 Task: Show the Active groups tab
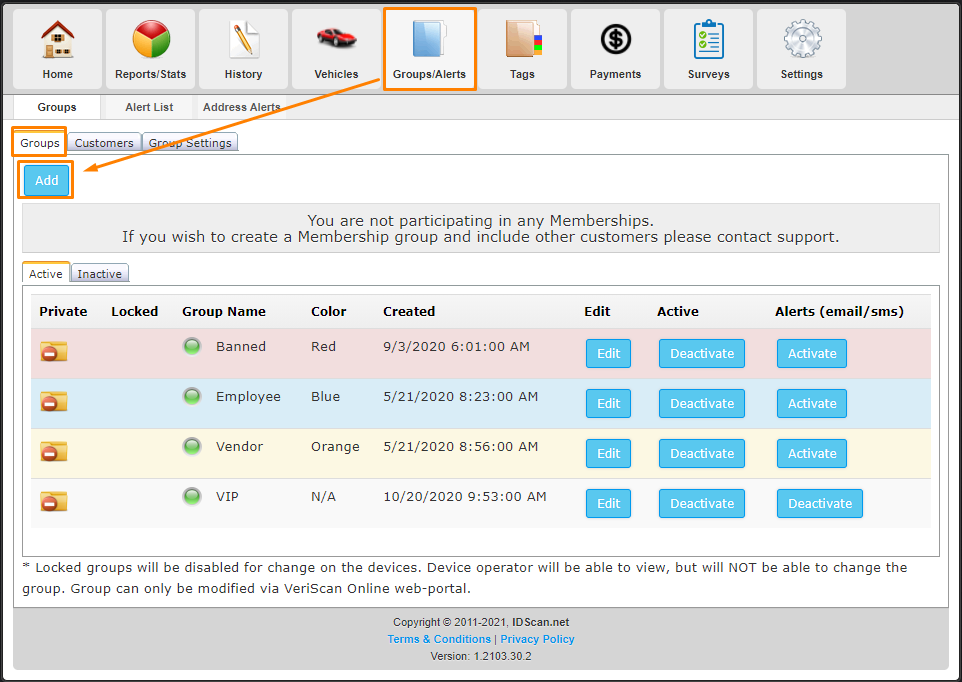(46, 274)
